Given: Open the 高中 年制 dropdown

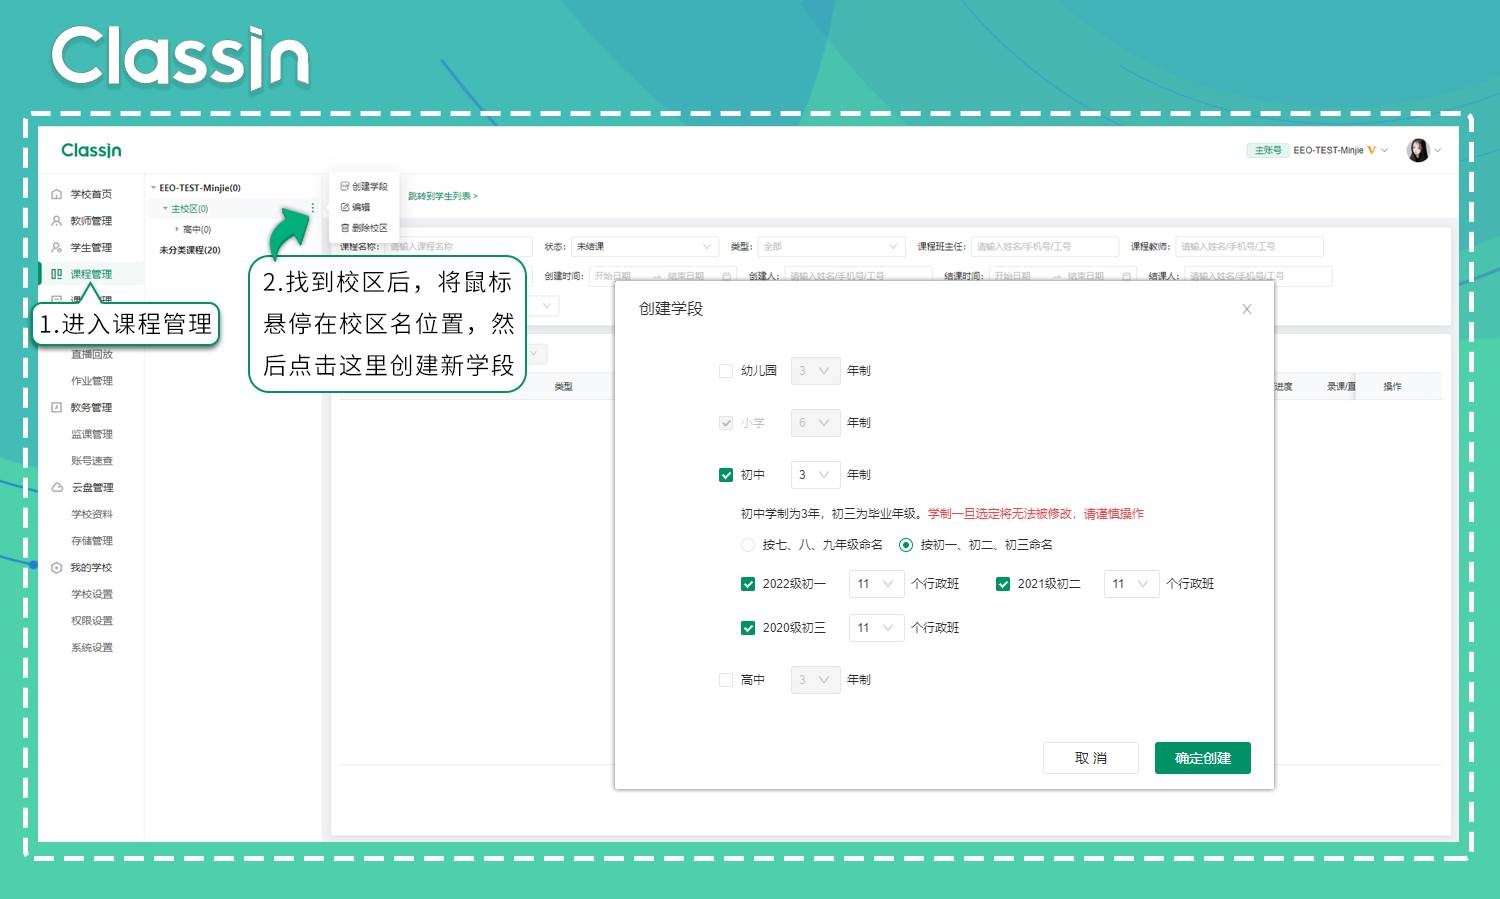Looking at the screenshot, I should pos(815,680).
